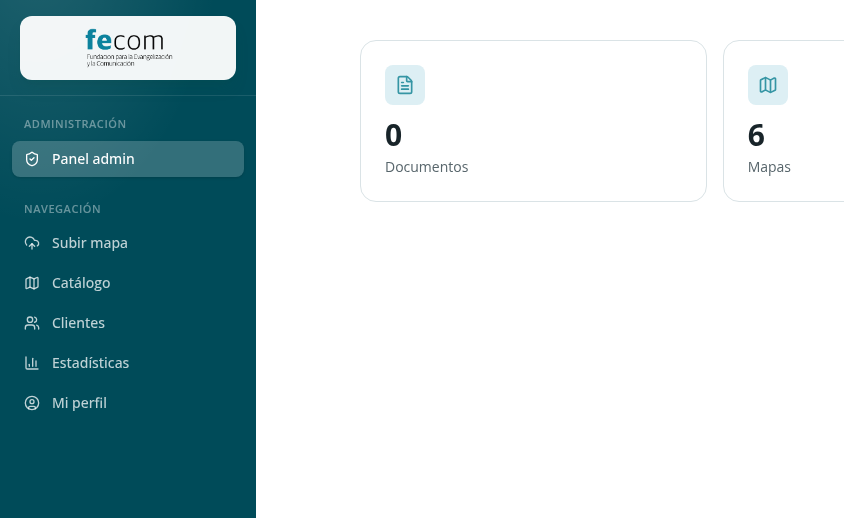Screen dimensions: 844x518
Task: Click the Documentos card label
Action: [x=427, y=167]
